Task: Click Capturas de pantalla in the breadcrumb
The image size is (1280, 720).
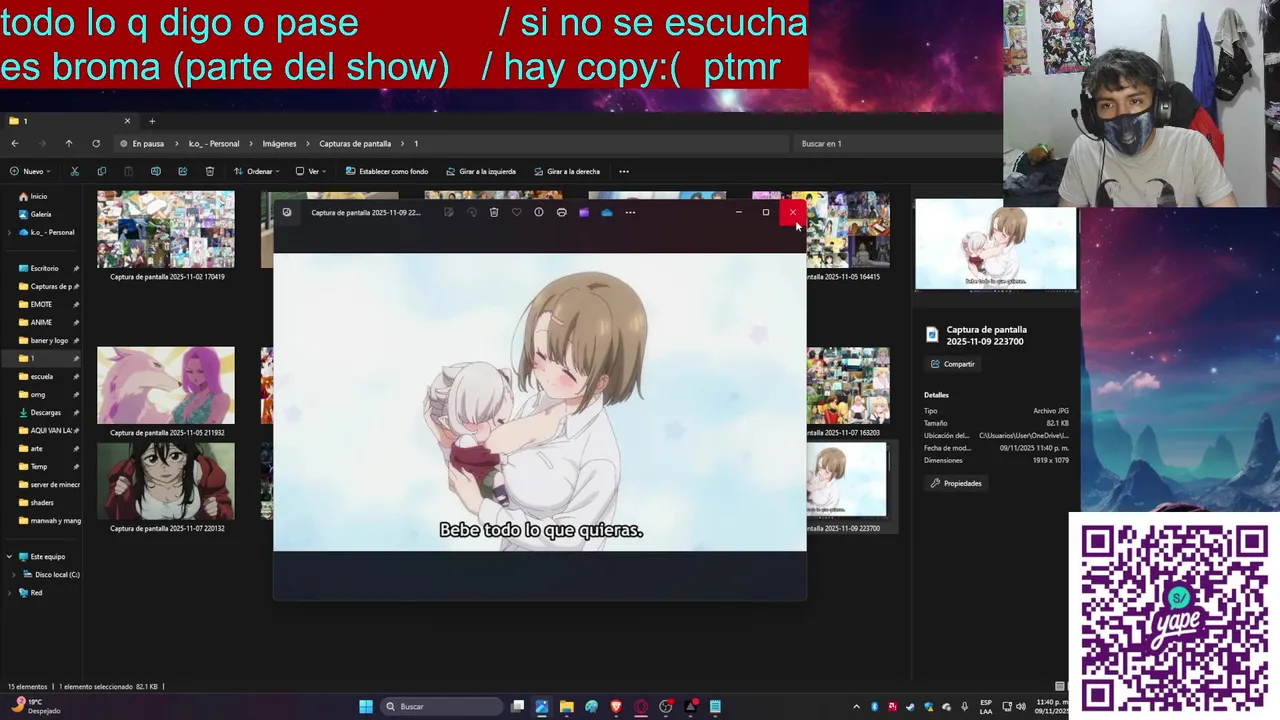Action: (355, 143)
